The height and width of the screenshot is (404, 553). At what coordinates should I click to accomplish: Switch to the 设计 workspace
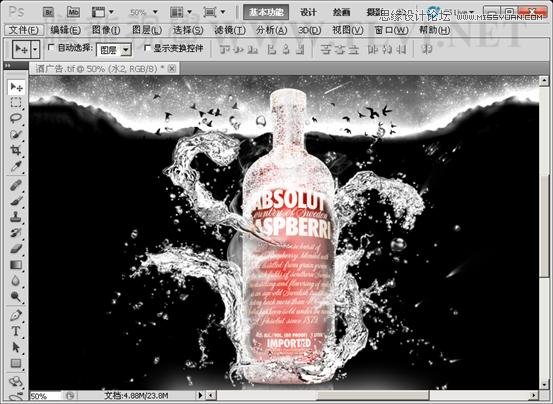[x=308, y=12]
